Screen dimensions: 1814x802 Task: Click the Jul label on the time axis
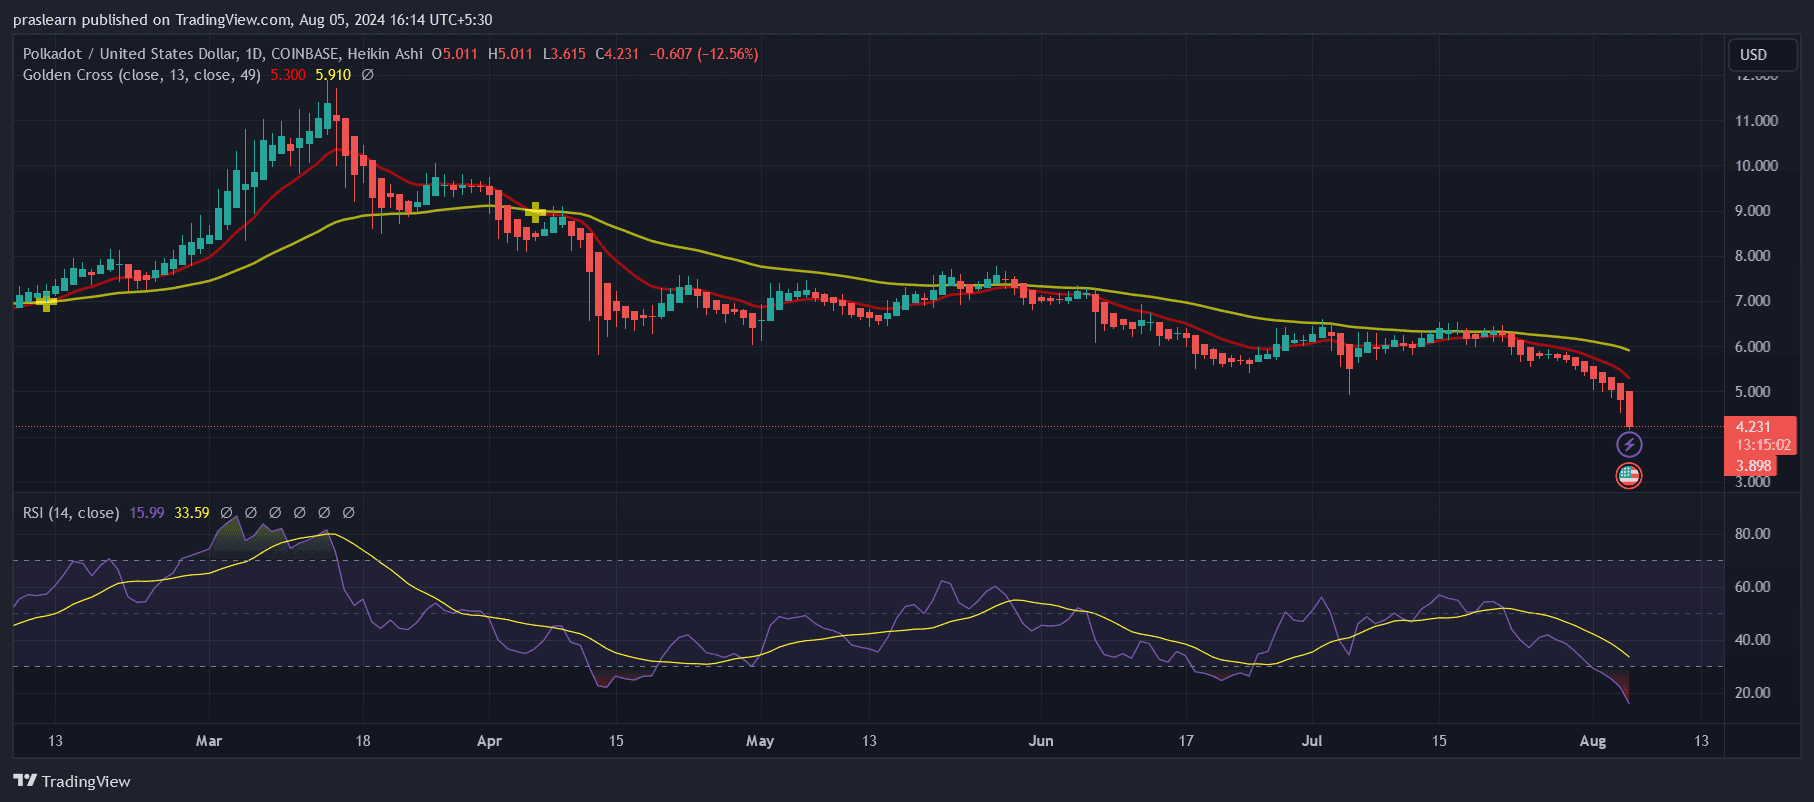click(x=1312, y=741)
